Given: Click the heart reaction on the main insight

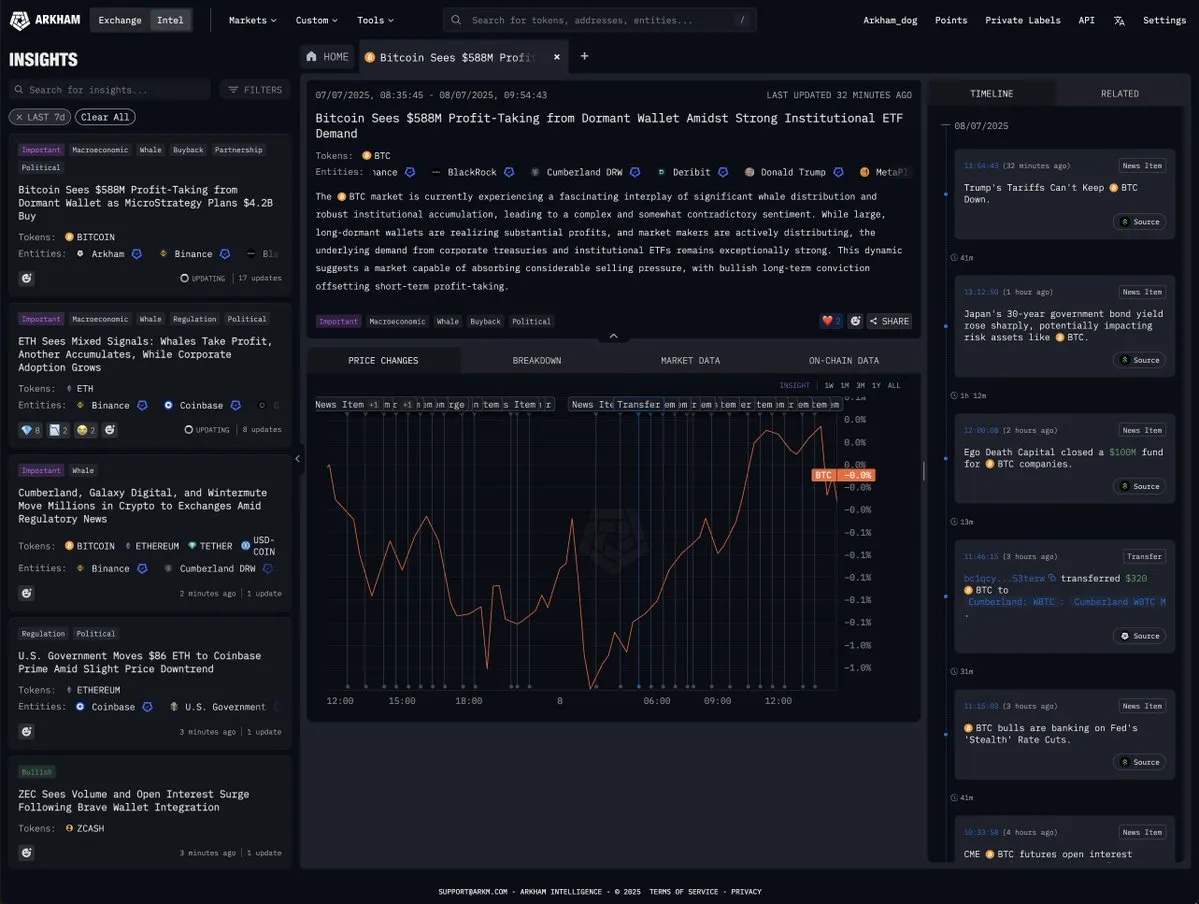Looking at the screenshot, I should pyautogui.click(x=831, y=321).
